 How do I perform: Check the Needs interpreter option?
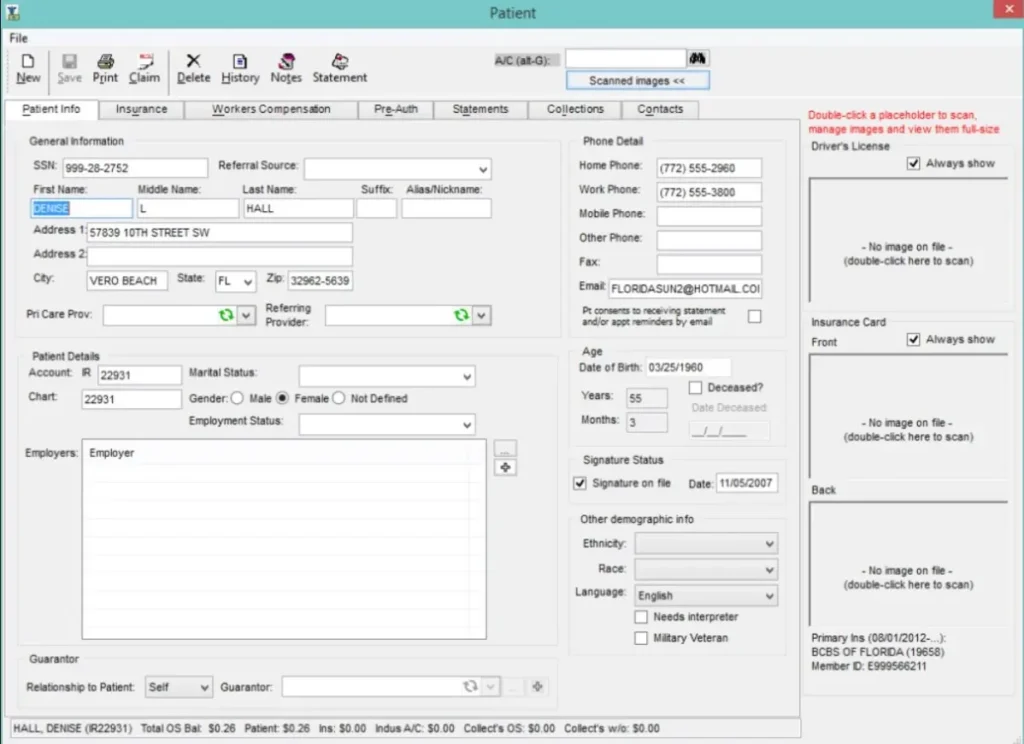pos(641,617)
